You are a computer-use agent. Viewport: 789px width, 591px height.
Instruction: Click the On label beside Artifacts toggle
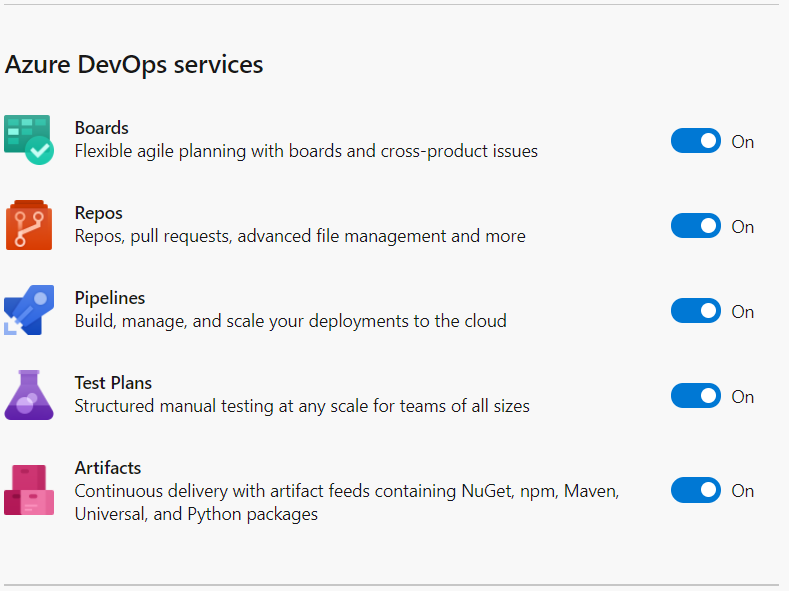[x=743, y=491]
